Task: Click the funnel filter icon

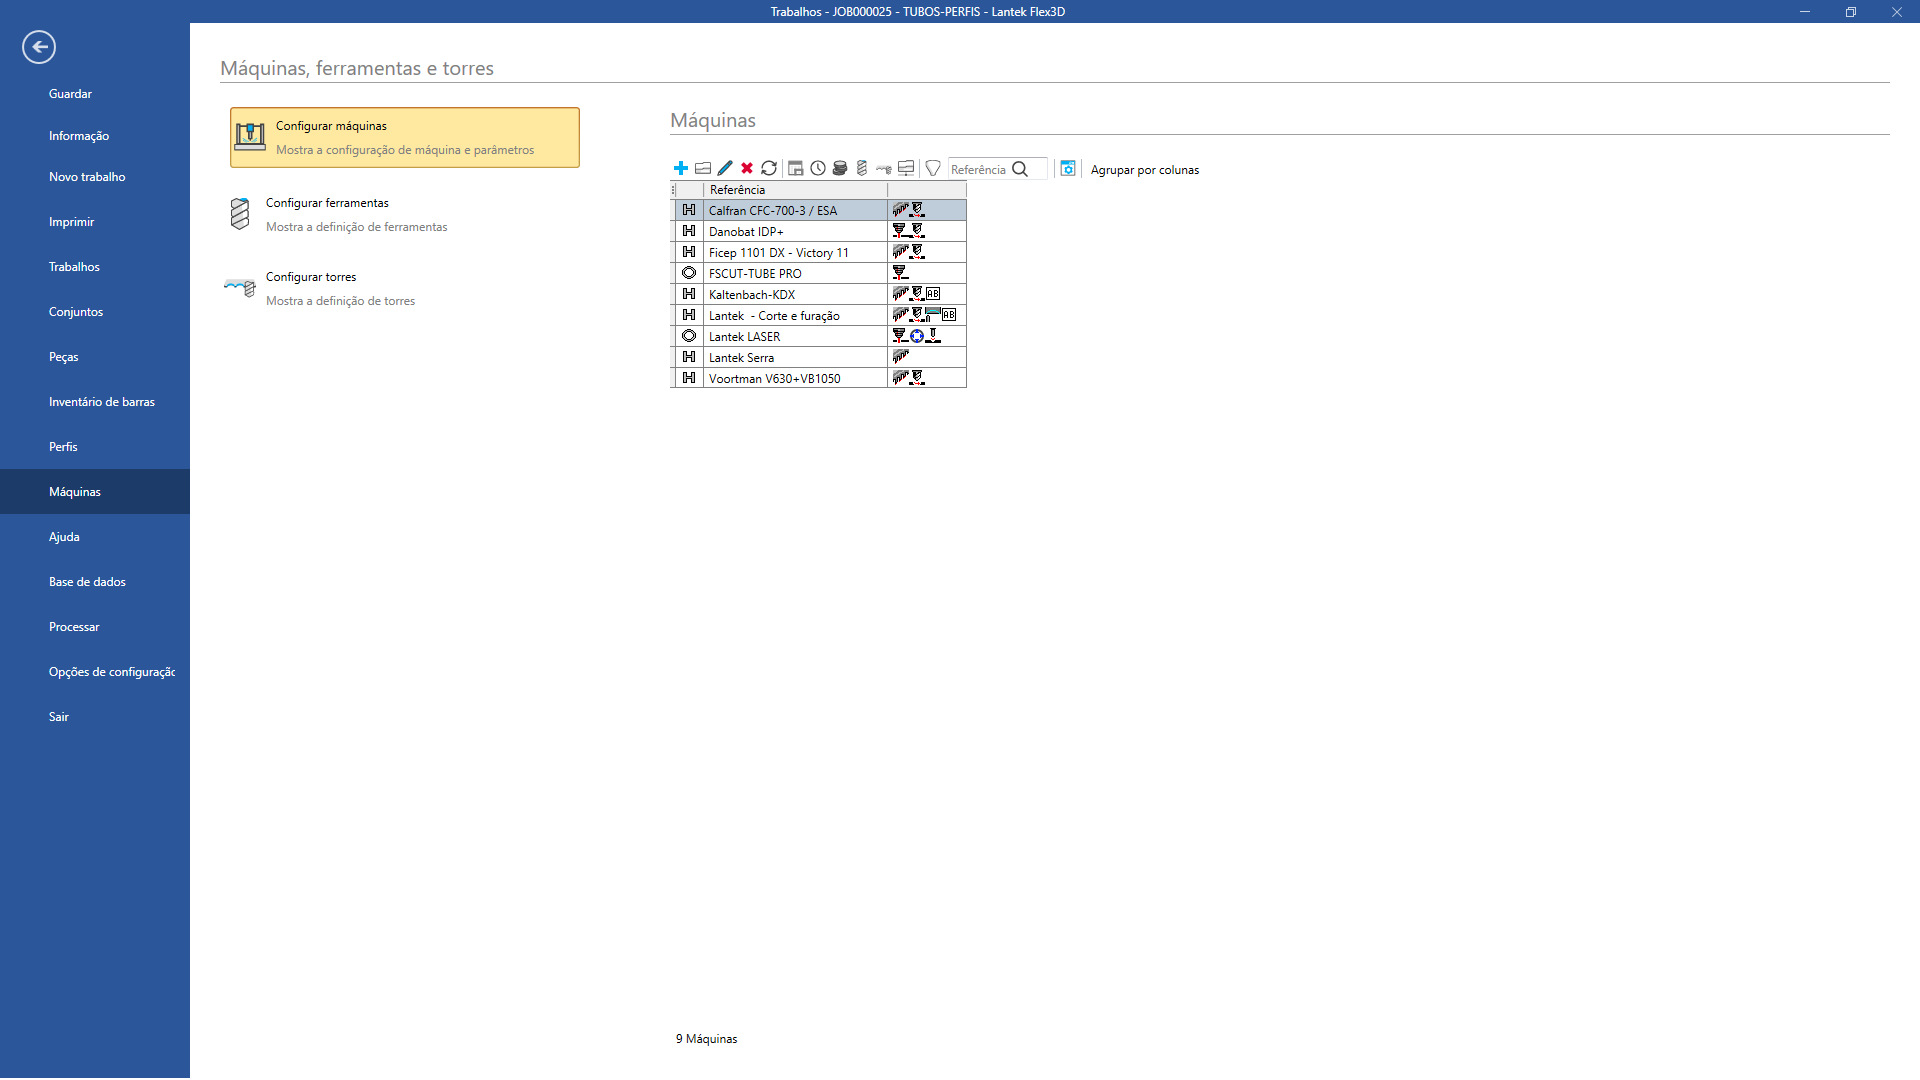Action: 933,168
